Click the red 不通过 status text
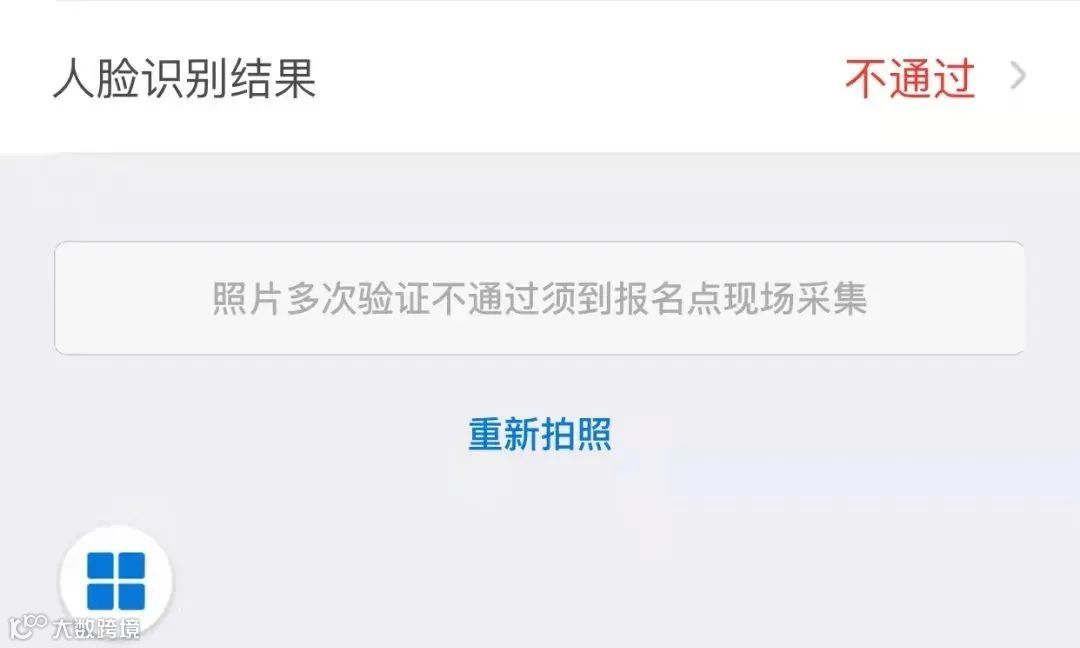The image size is (1080, 648). [910, 78]
